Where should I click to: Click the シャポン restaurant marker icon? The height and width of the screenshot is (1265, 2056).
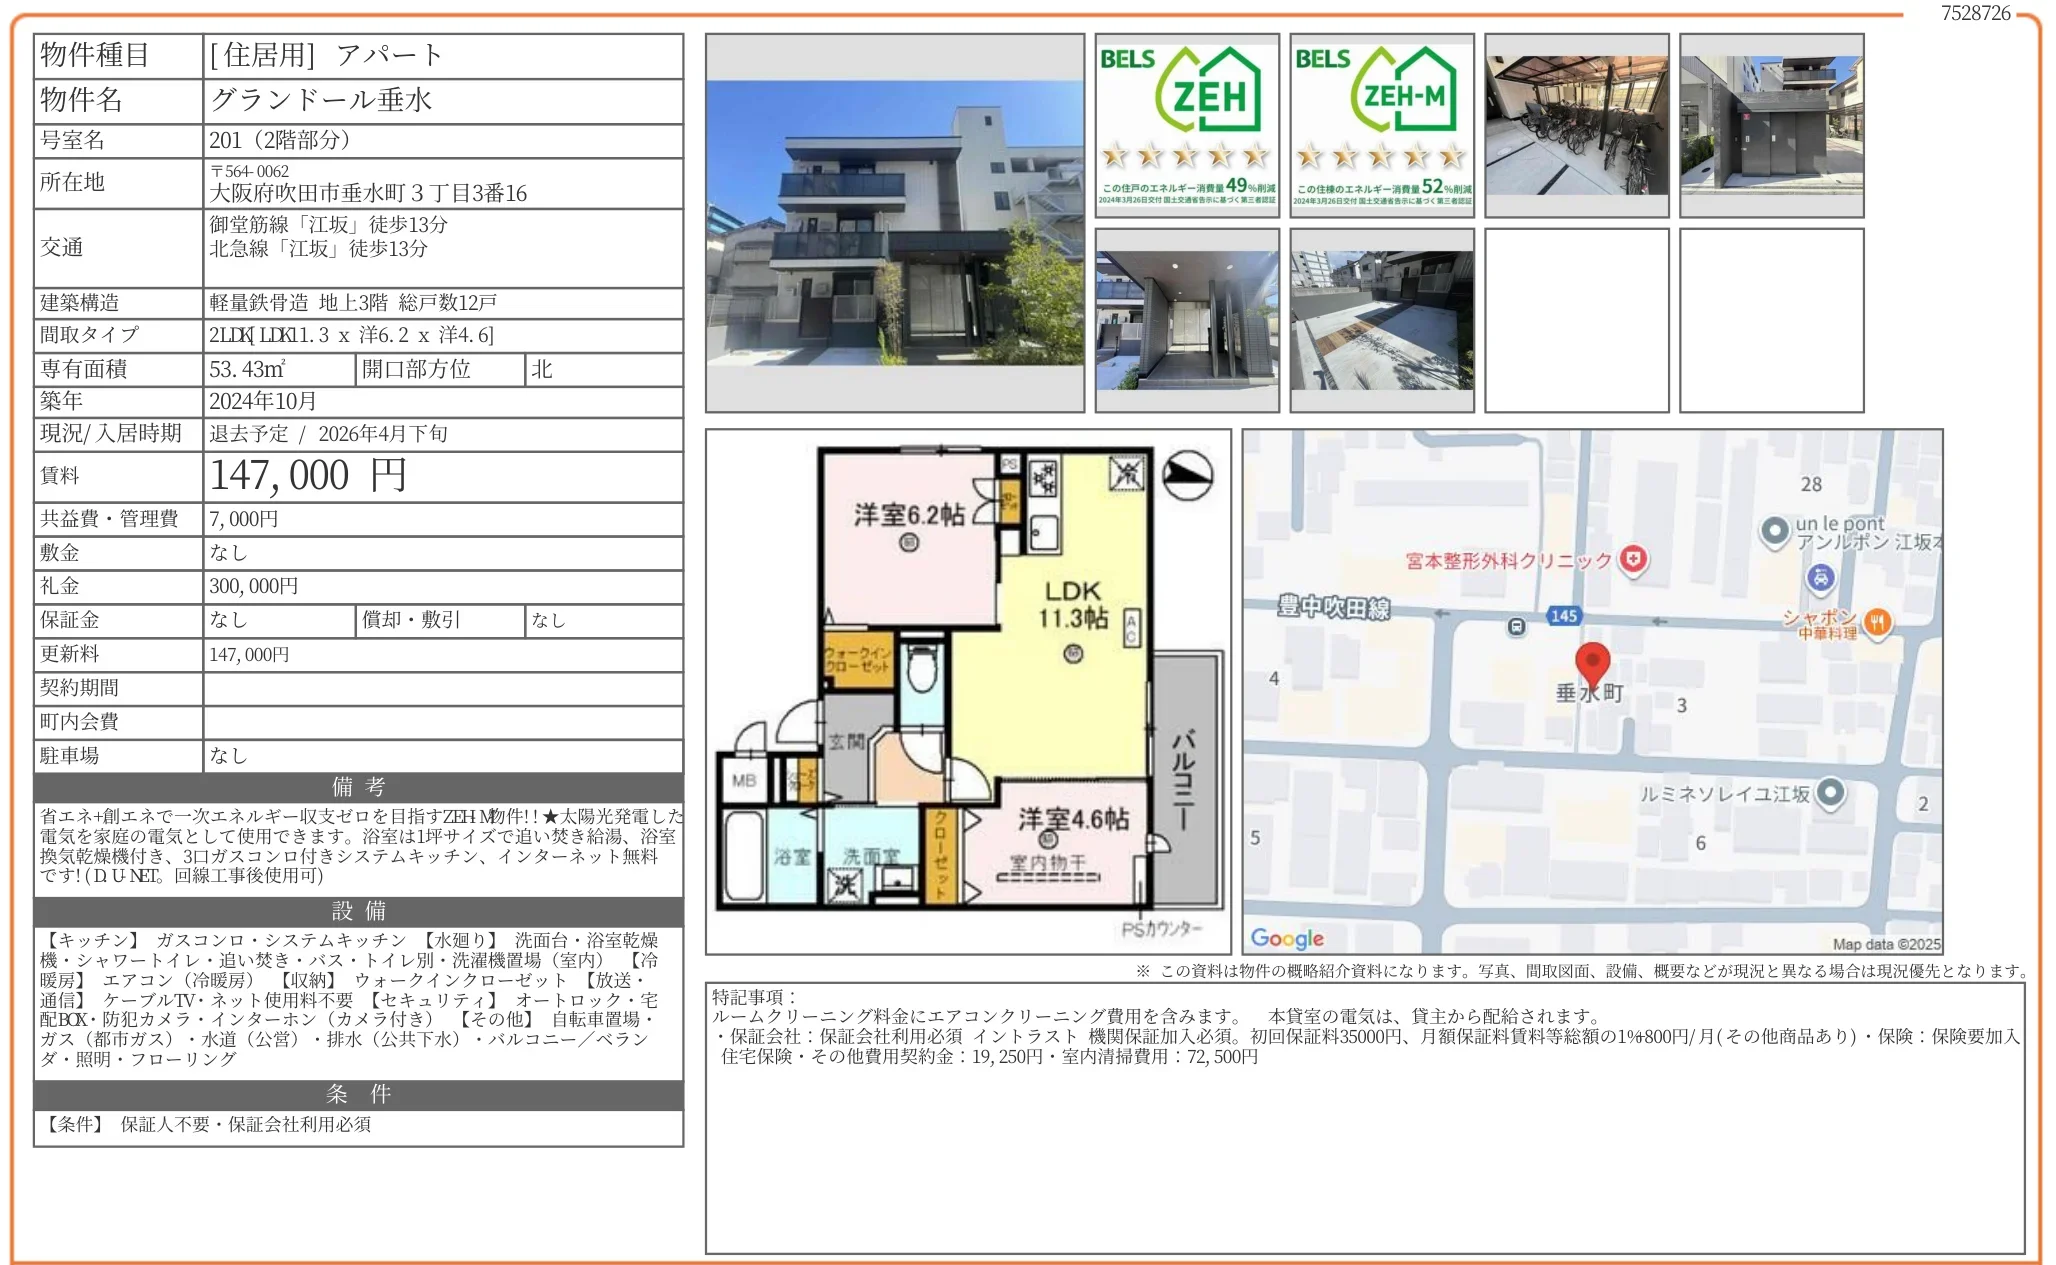point(1877,622)
